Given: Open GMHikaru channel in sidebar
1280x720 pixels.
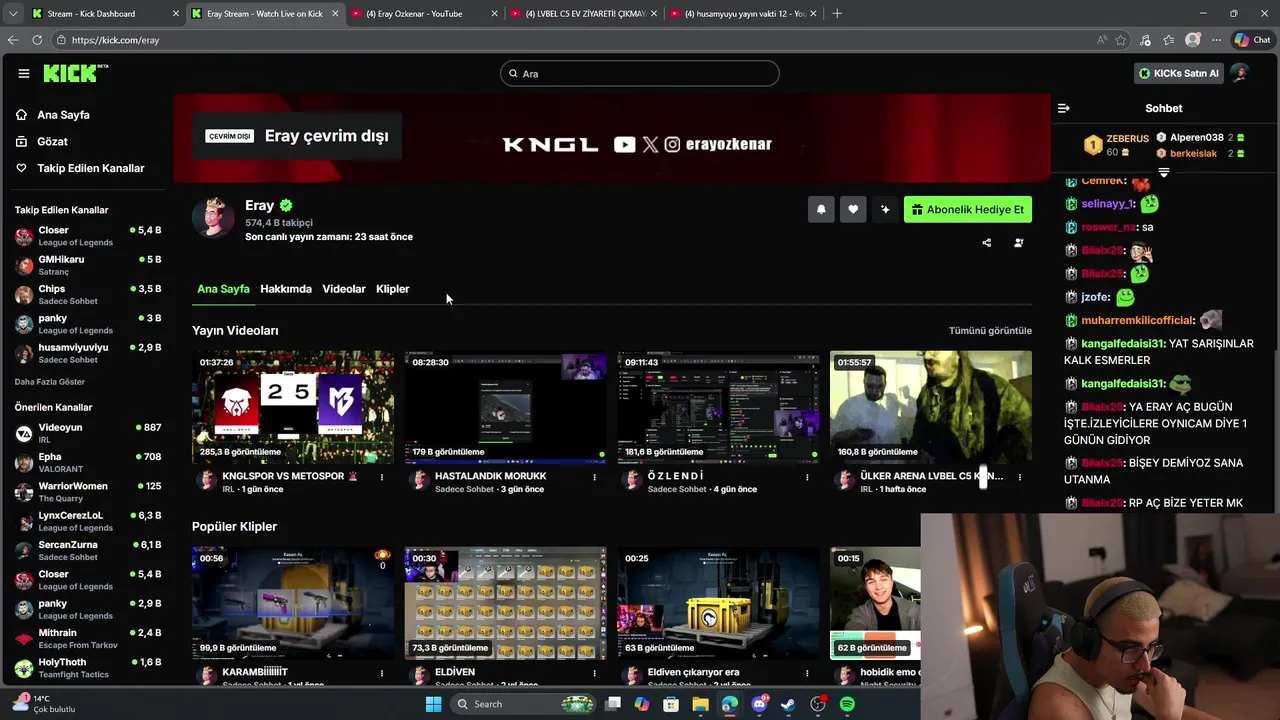Looking at the screenshot, I should coord(88,265).
